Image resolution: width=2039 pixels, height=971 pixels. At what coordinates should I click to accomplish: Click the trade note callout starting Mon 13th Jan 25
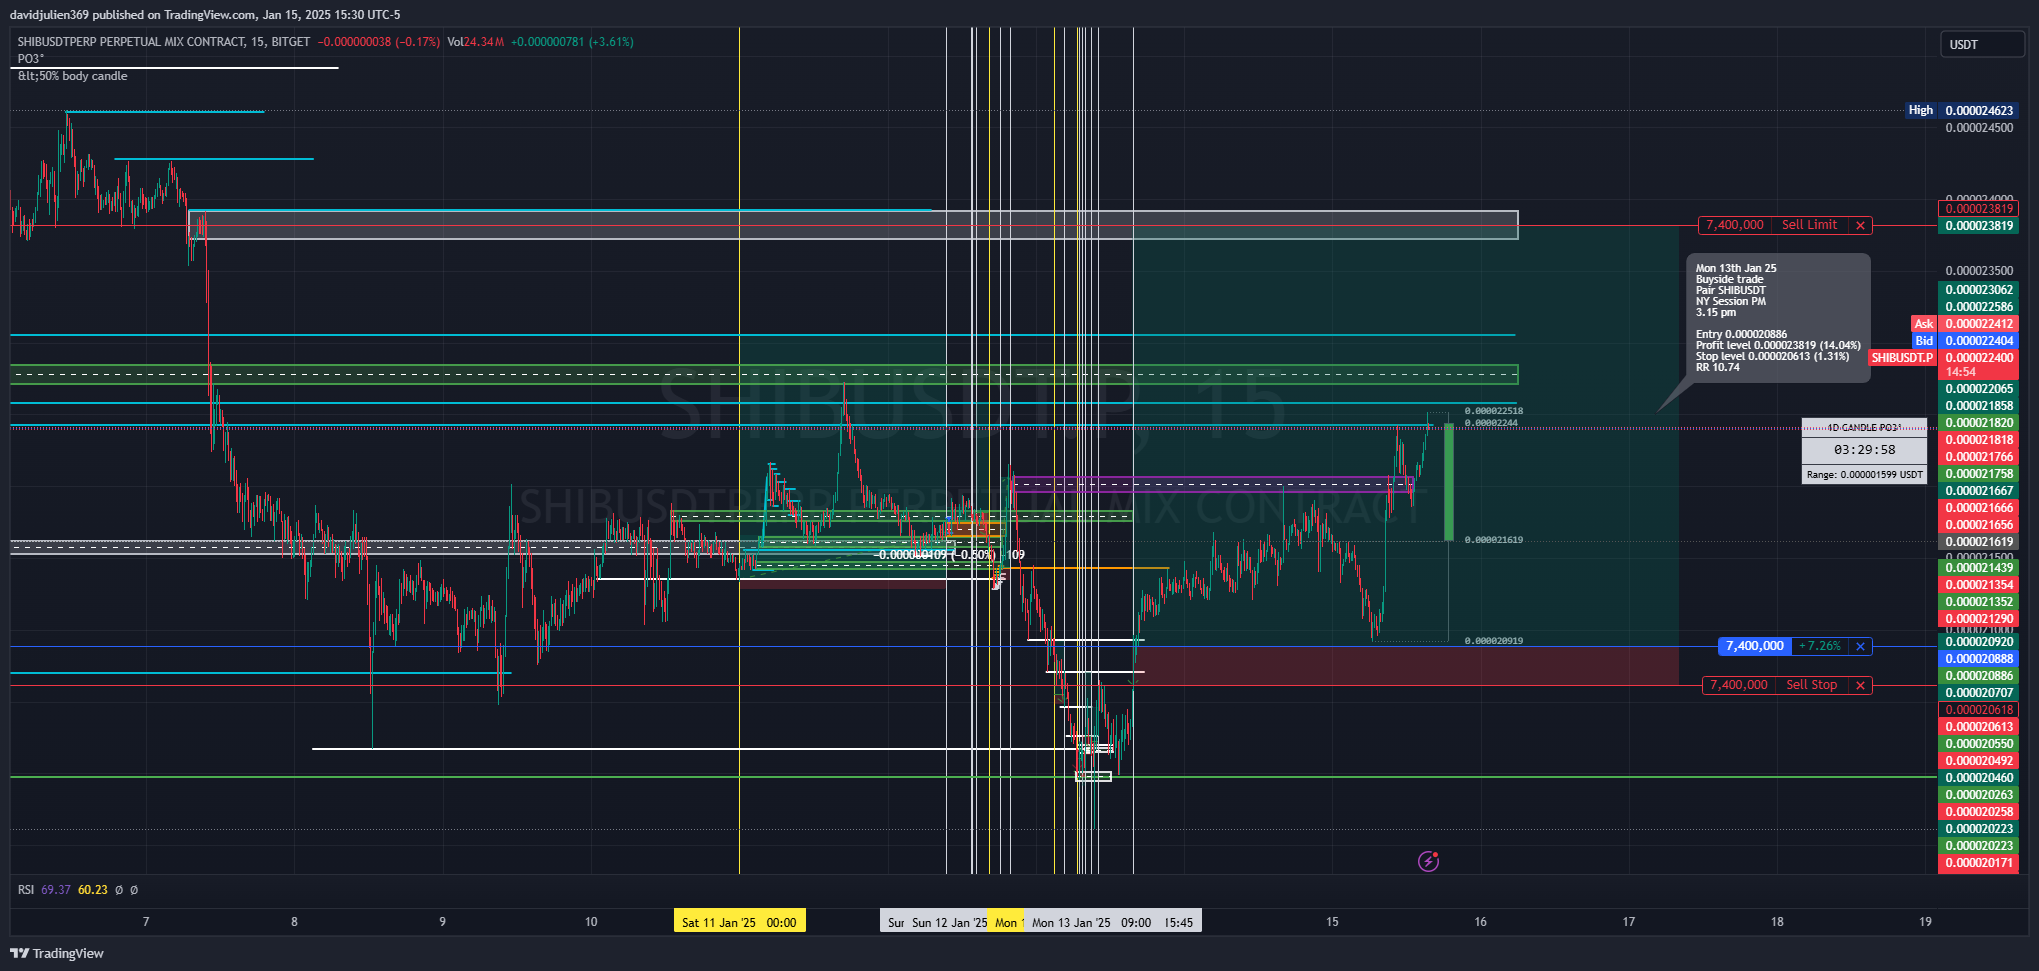coord(1778,318)
